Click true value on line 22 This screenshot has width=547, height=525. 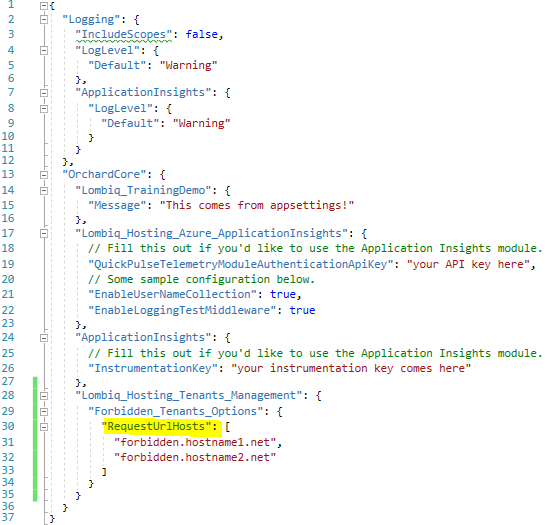302,310
